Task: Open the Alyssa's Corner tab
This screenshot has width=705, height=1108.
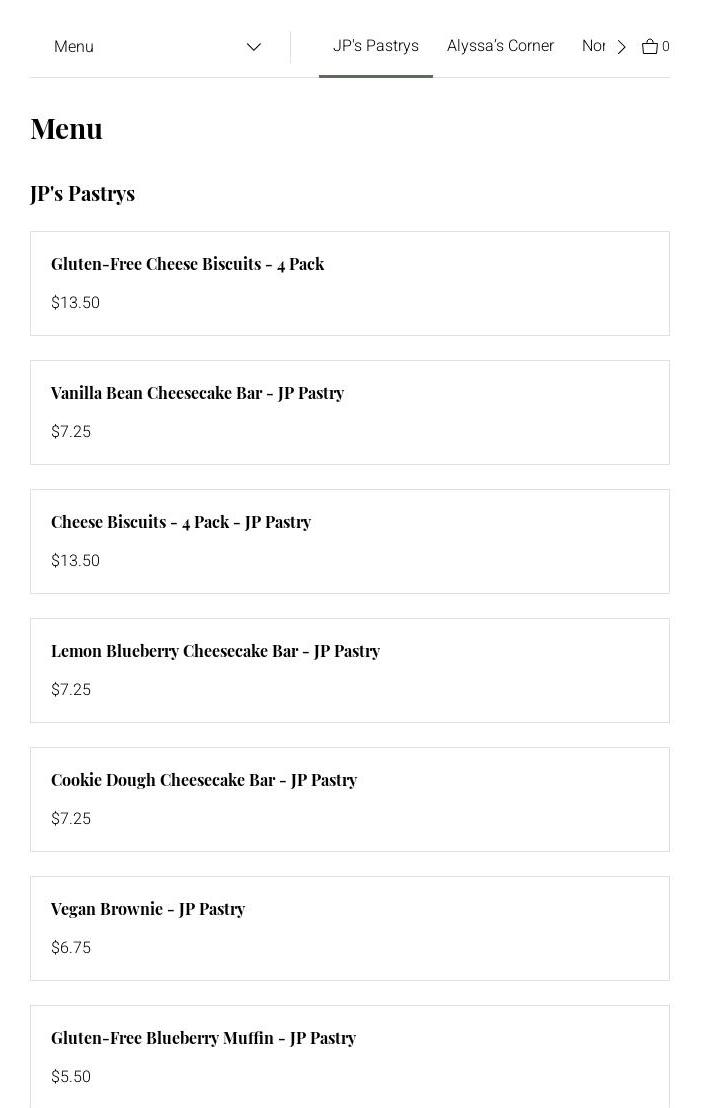Action: pyautogui.click(x=500, y=46)
